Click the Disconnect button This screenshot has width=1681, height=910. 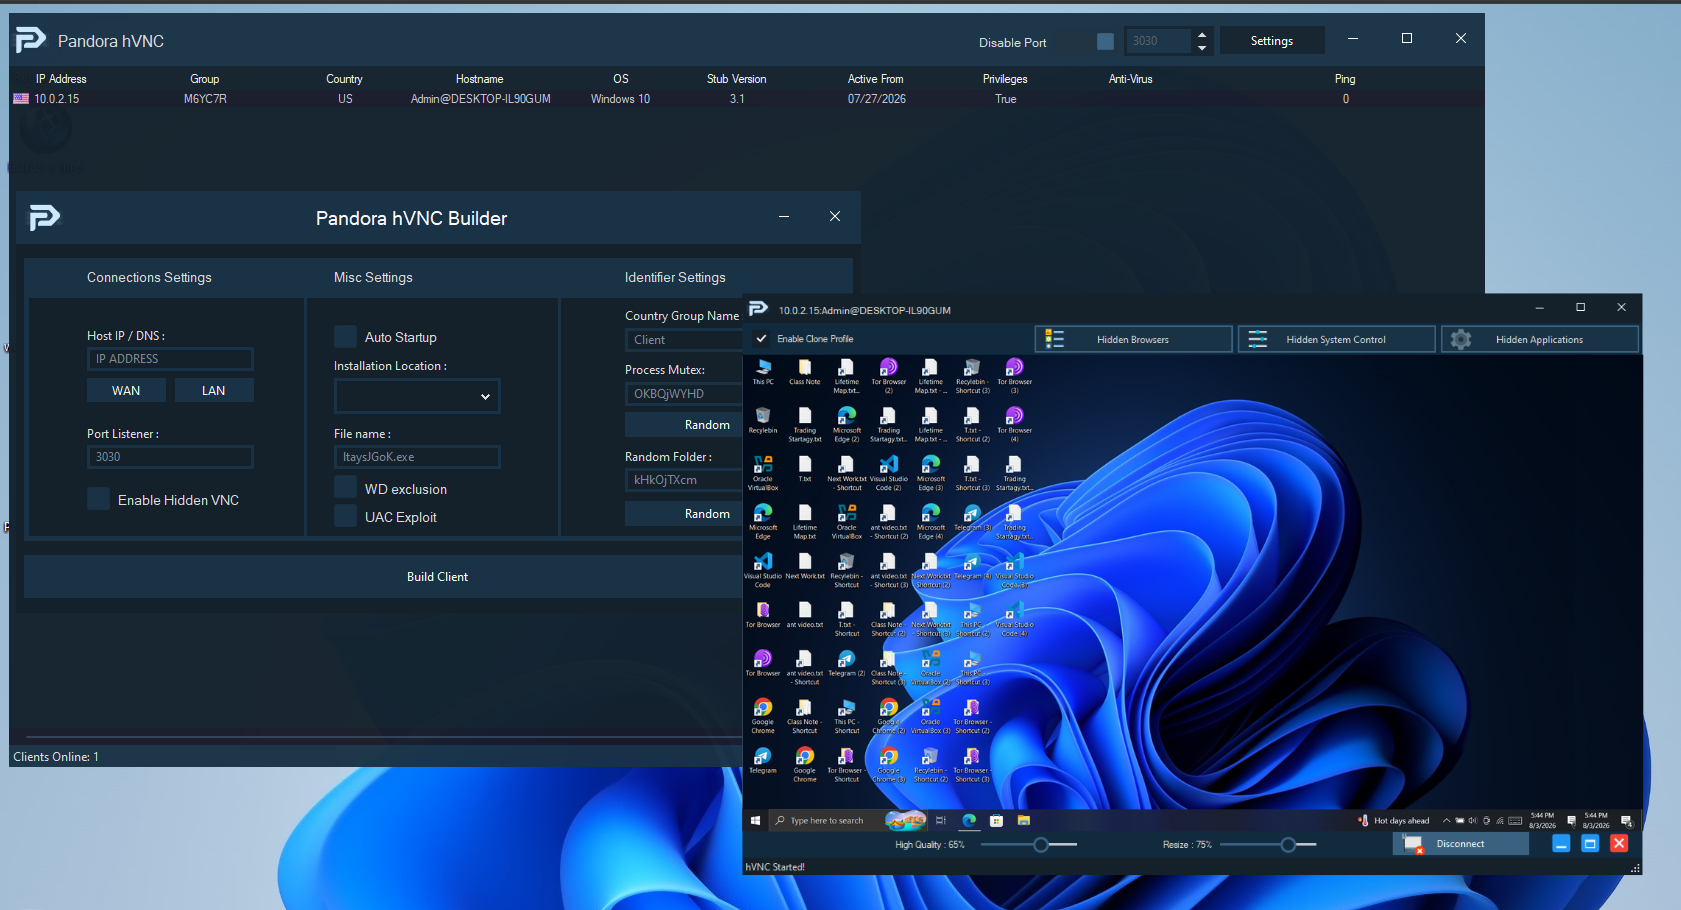[1461, 844]
